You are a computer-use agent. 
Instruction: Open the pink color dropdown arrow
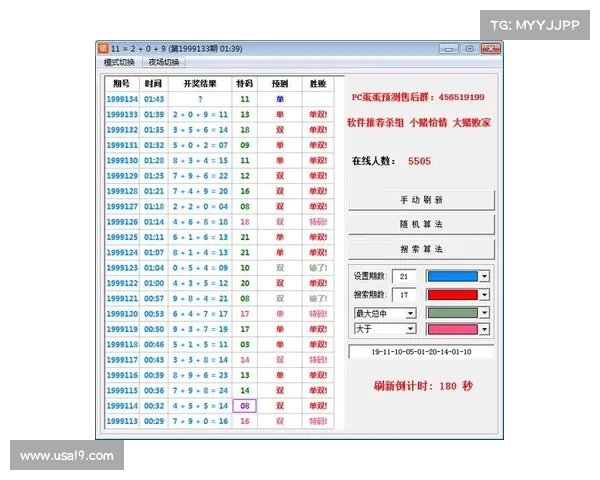tap(484, 329)
